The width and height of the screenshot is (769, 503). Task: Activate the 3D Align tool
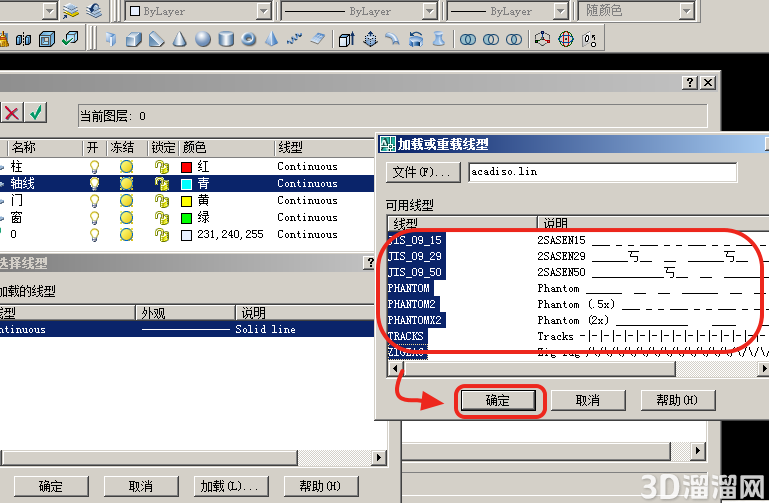[x=589, y=39]
